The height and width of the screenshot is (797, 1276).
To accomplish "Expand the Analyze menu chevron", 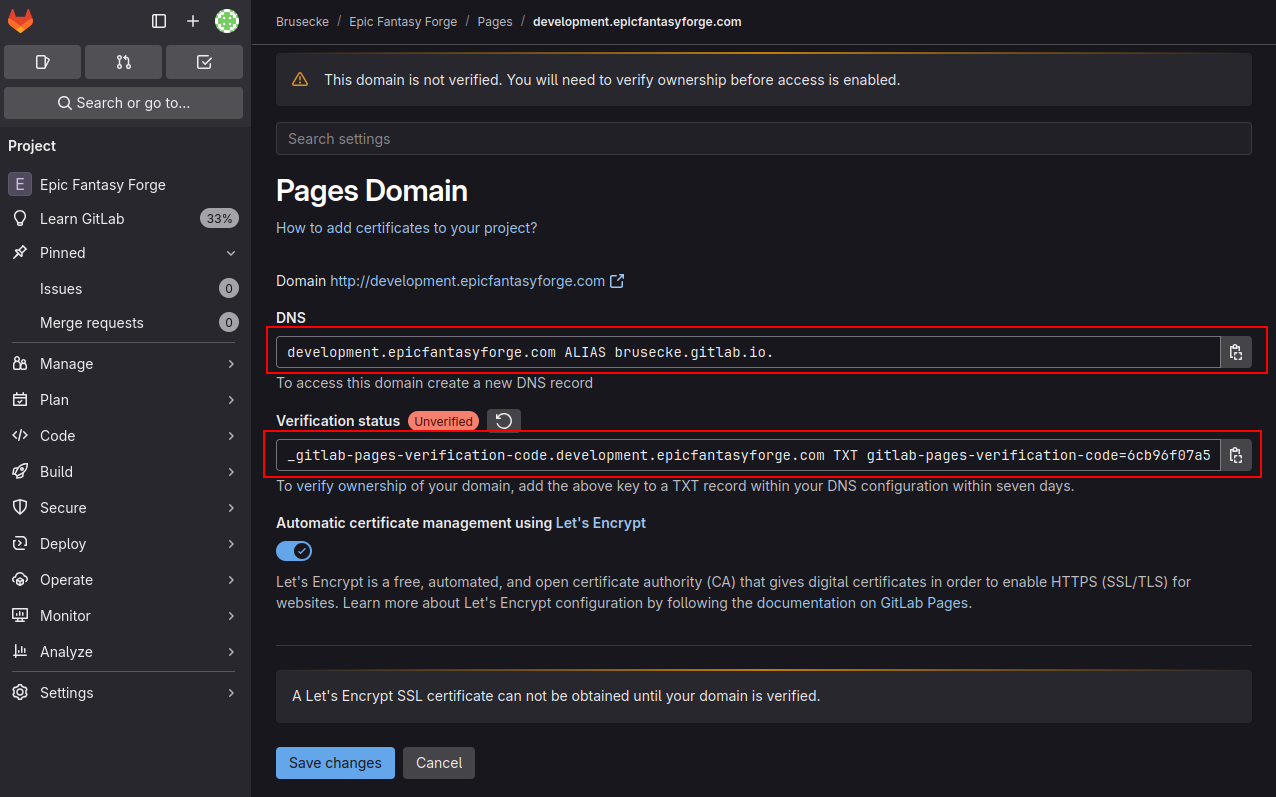I will (x=231, y=652).
